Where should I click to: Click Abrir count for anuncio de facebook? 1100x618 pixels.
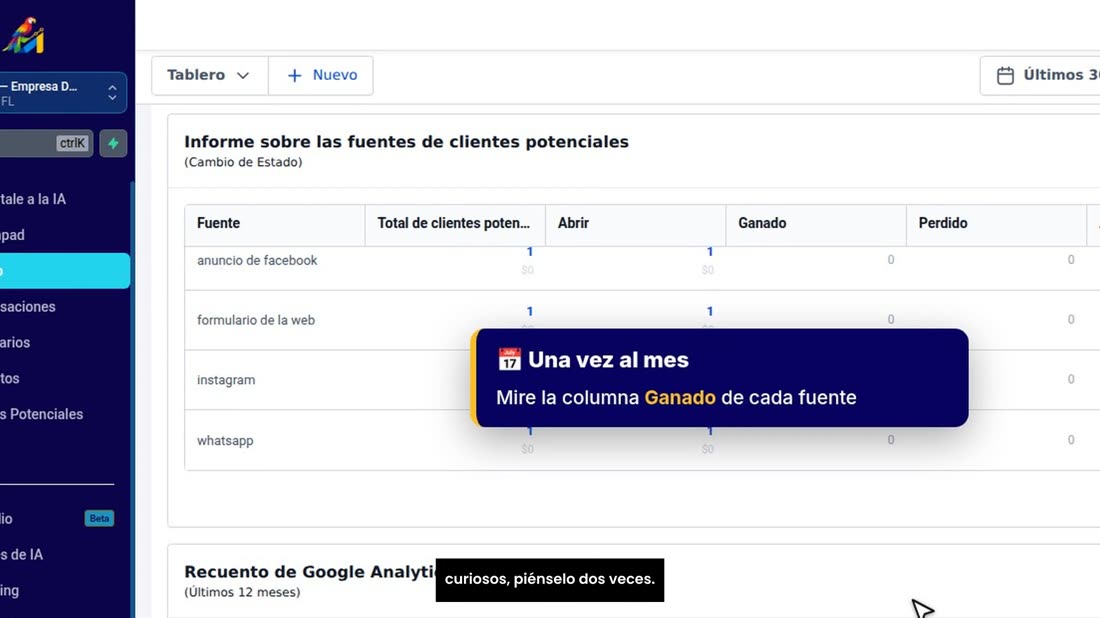pos(710,252)
